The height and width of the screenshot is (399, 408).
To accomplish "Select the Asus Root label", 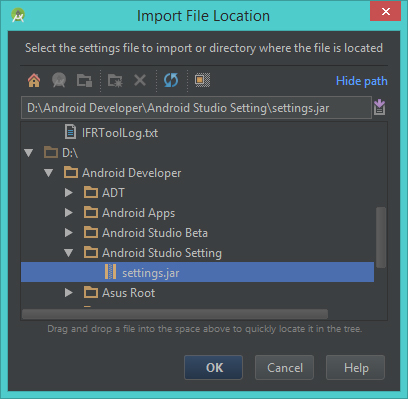I will coord(129,293).
